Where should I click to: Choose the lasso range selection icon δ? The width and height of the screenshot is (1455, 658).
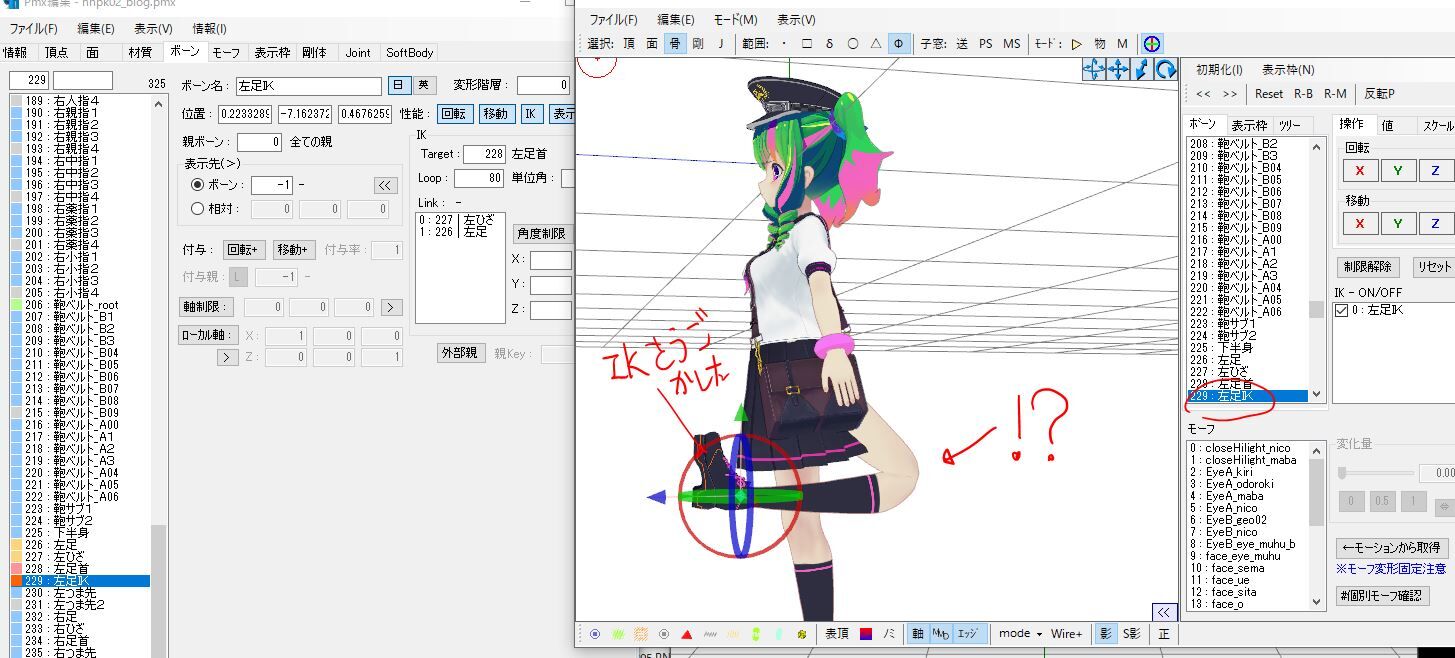[x=829, y=44]
